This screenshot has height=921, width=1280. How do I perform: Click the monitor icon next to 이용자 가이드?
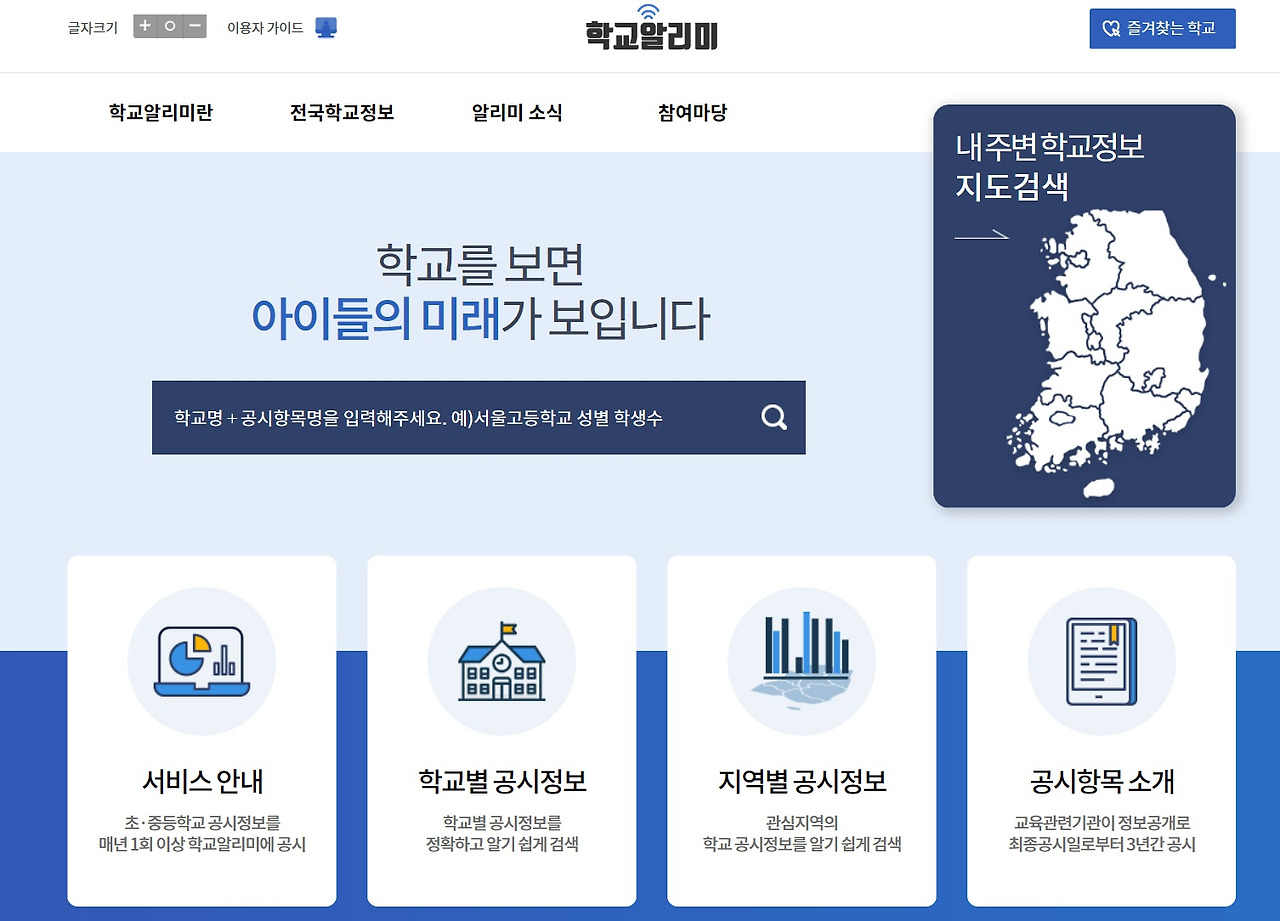click(x=324, y=27)
